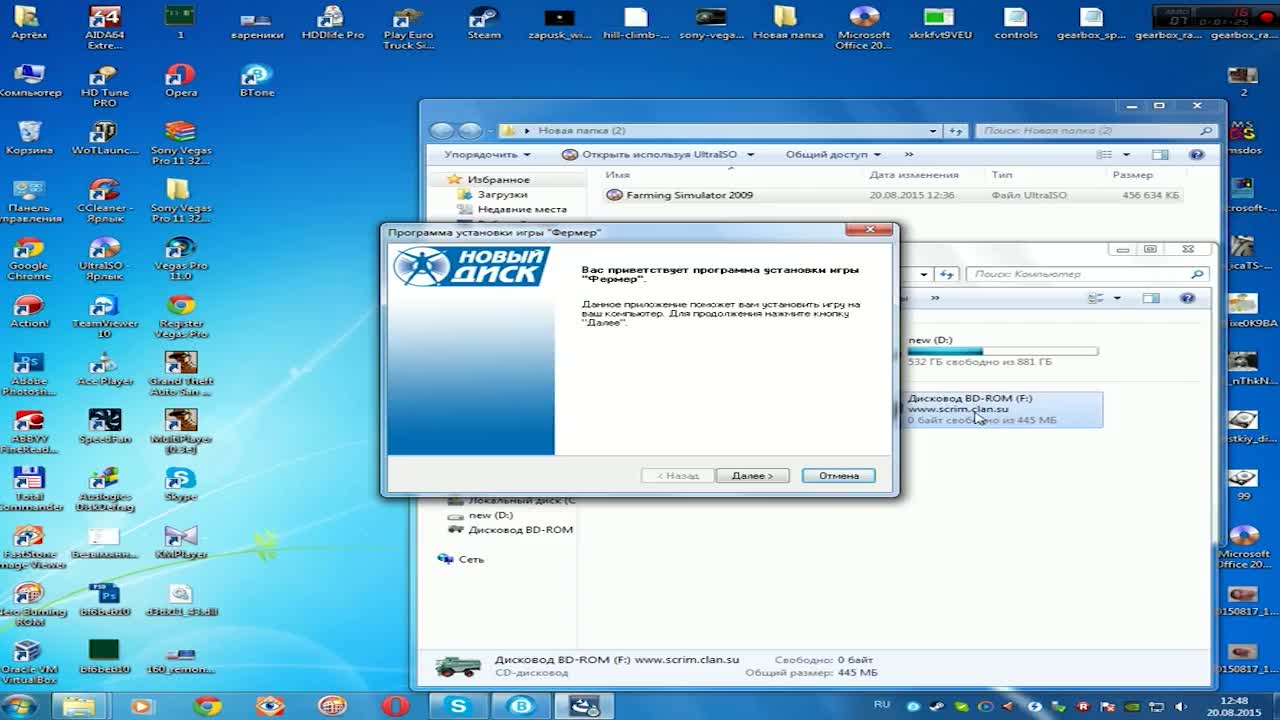This screenshot has width=1280, height=720.
Task: Open Windows Explorer from the taskbar
Action: click(79, 706)
